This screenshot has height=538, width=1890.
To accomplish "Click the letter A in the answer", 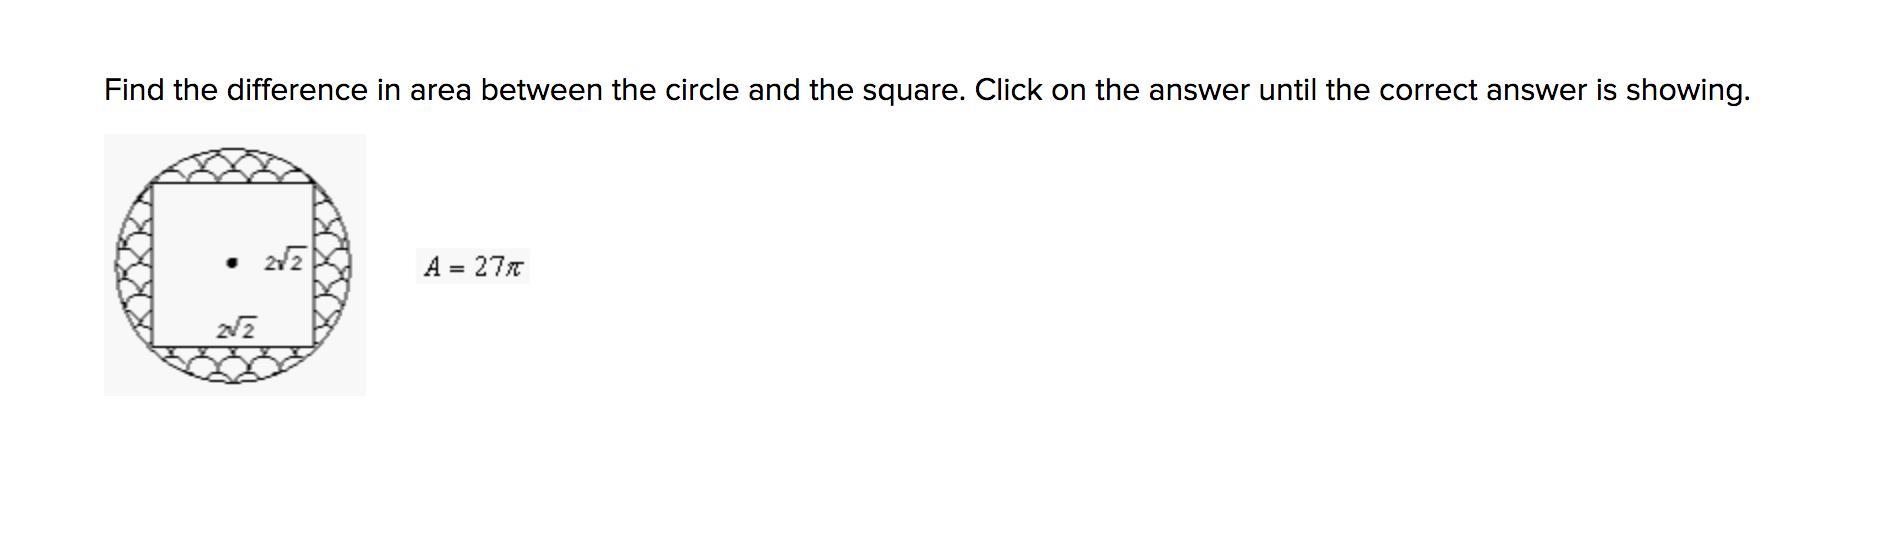I will (x=432, y=267).
